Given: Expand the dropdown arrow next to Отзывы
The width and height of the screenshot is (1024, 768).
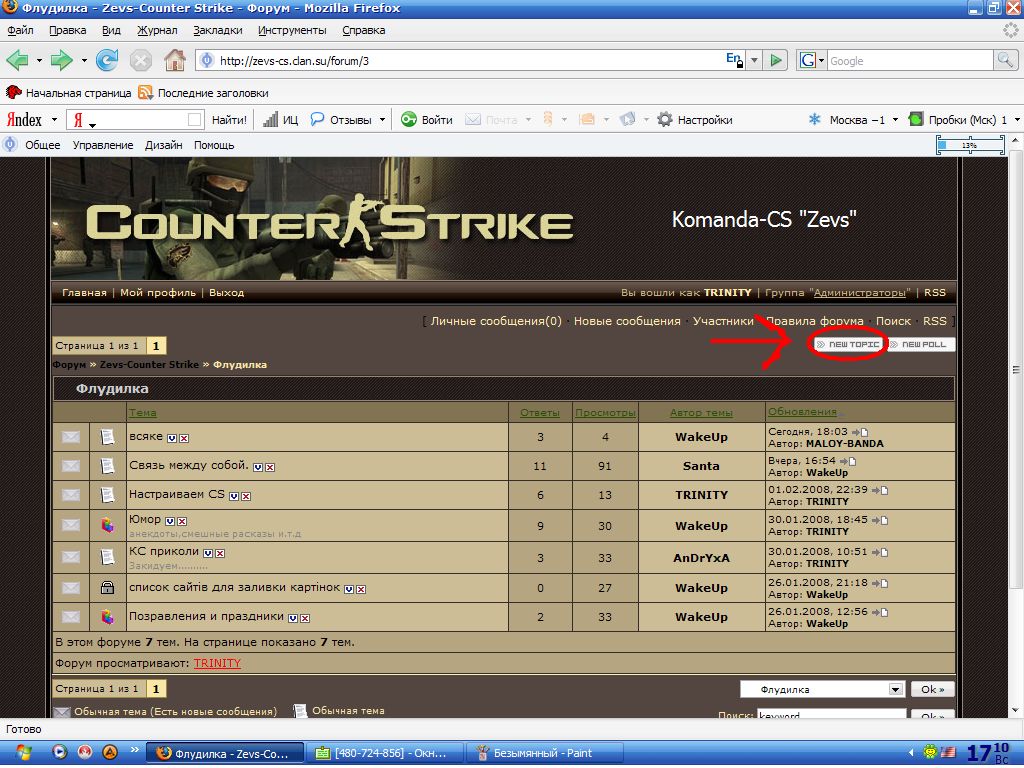Looking at the screenshot, I should [382, 120].
